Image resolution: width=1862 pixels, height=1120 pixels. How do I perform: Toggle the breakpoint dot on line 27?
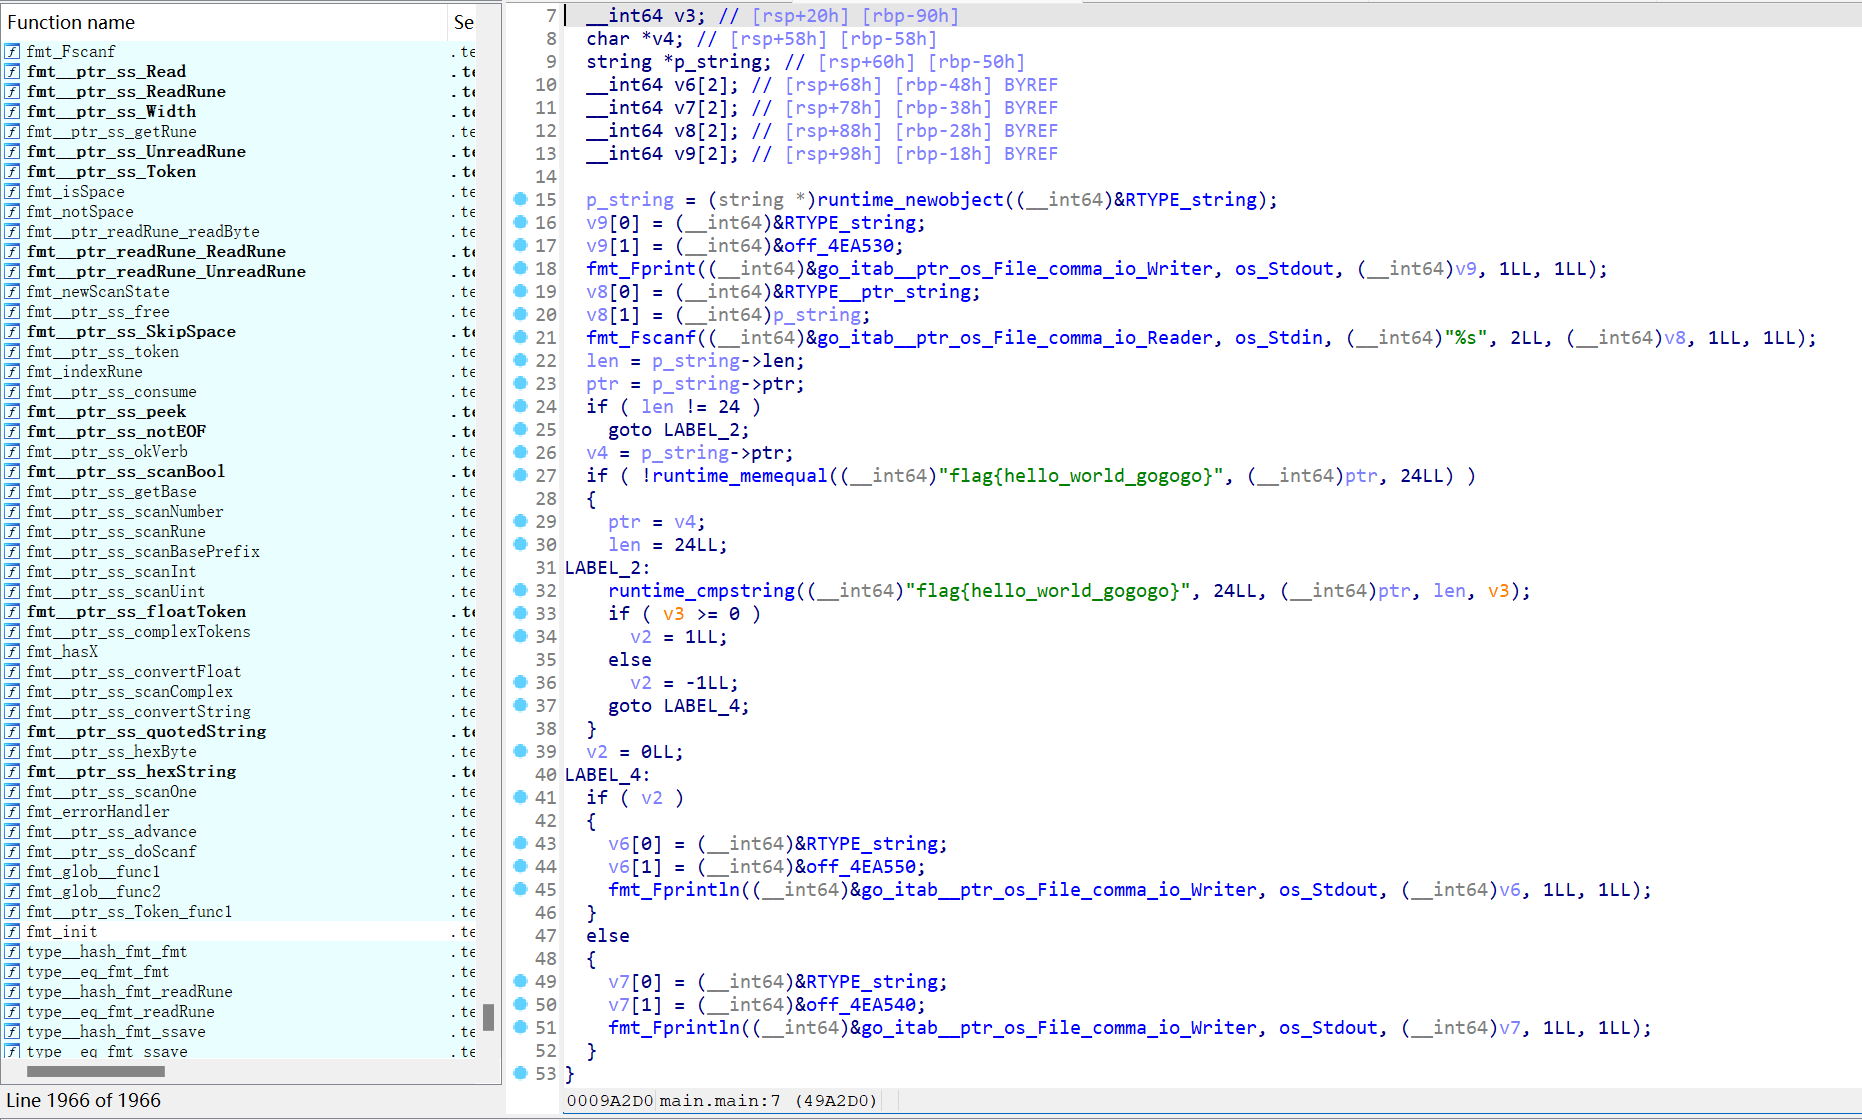520,475
